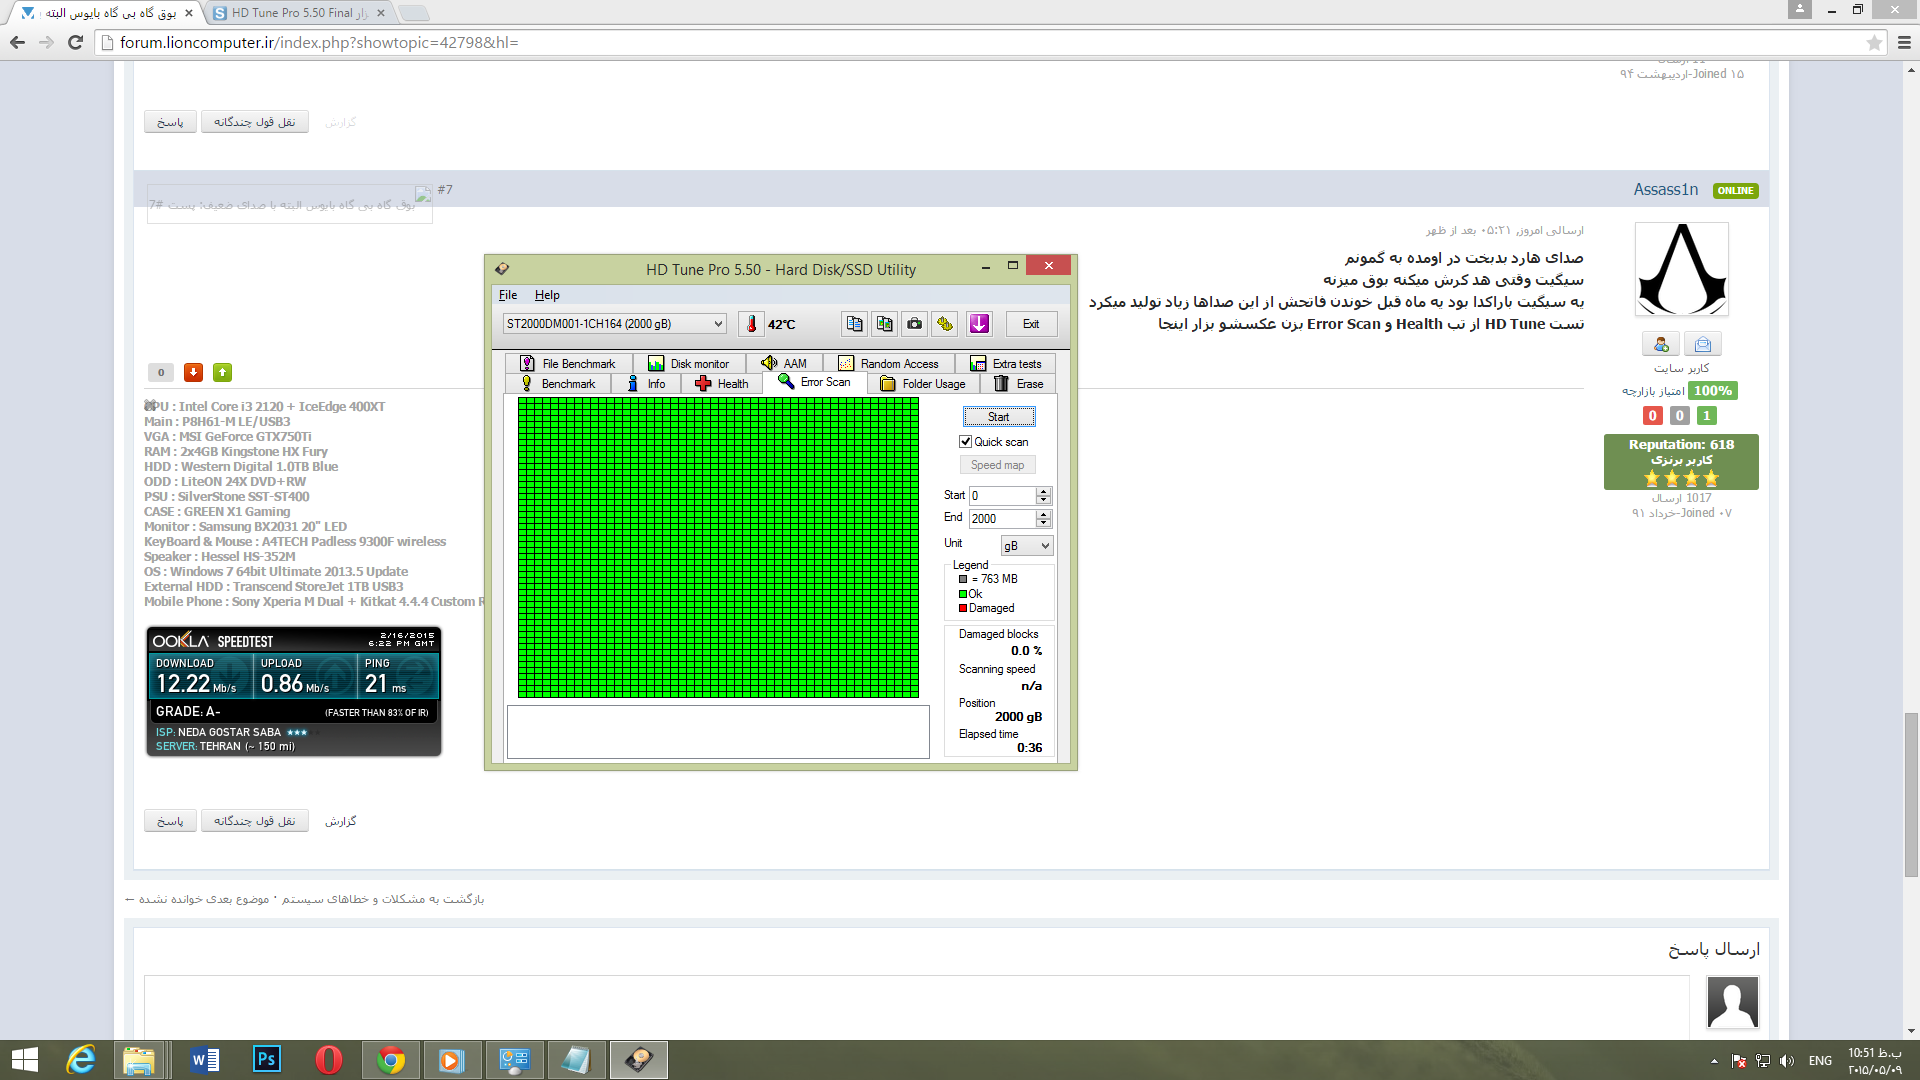Disable the Quick scan checkbox
This screenshot has height=1080, width=1920.
[965, 441]
